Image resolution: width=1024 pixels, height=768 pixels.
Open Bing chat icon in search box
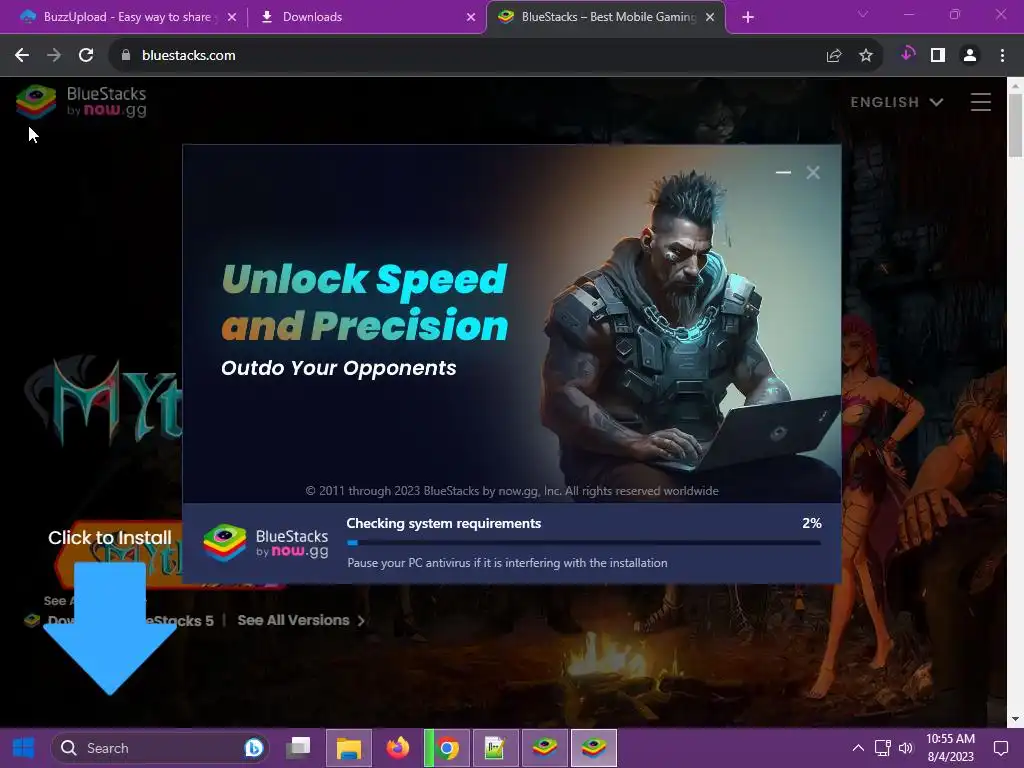click(x=253, y=748)
